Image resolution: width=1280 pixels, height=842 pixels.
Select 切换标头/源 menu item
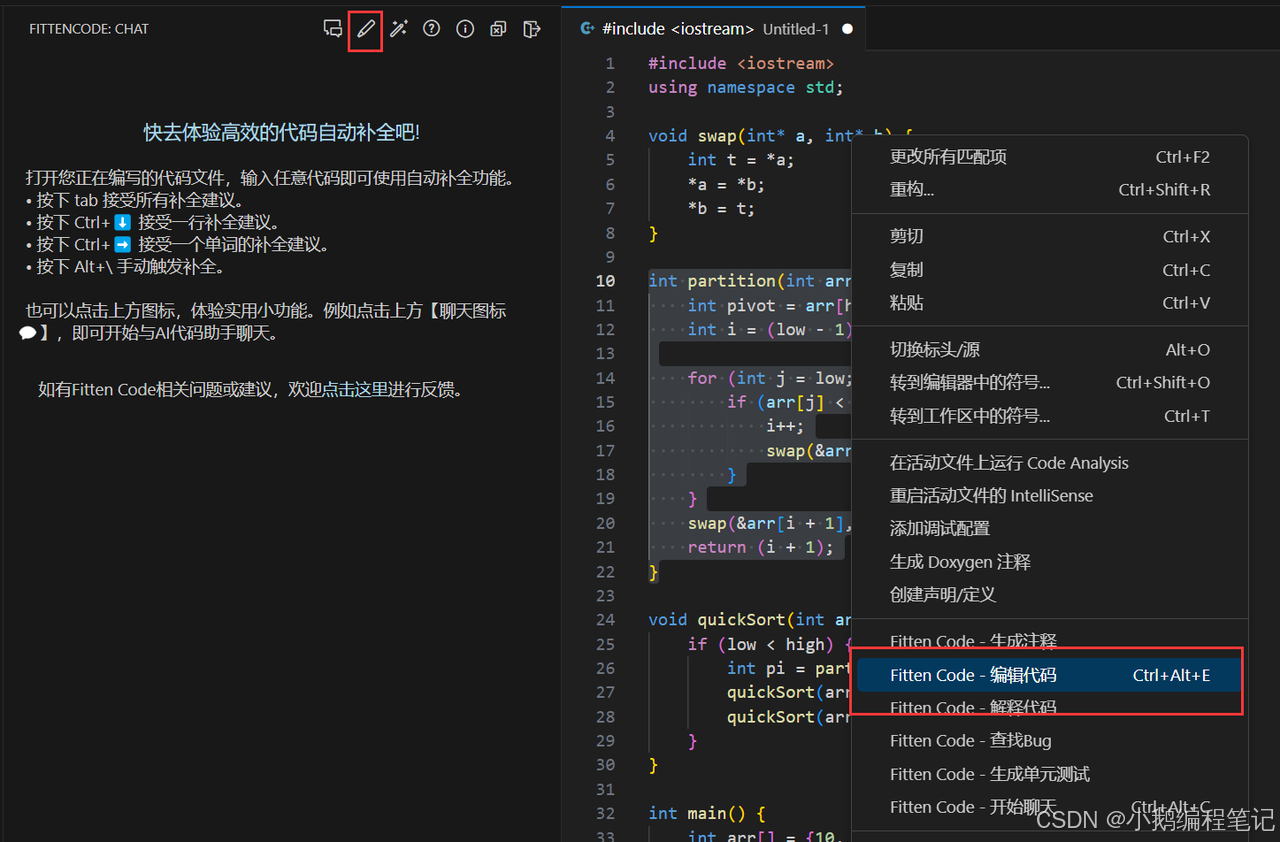coord(1050,350)
